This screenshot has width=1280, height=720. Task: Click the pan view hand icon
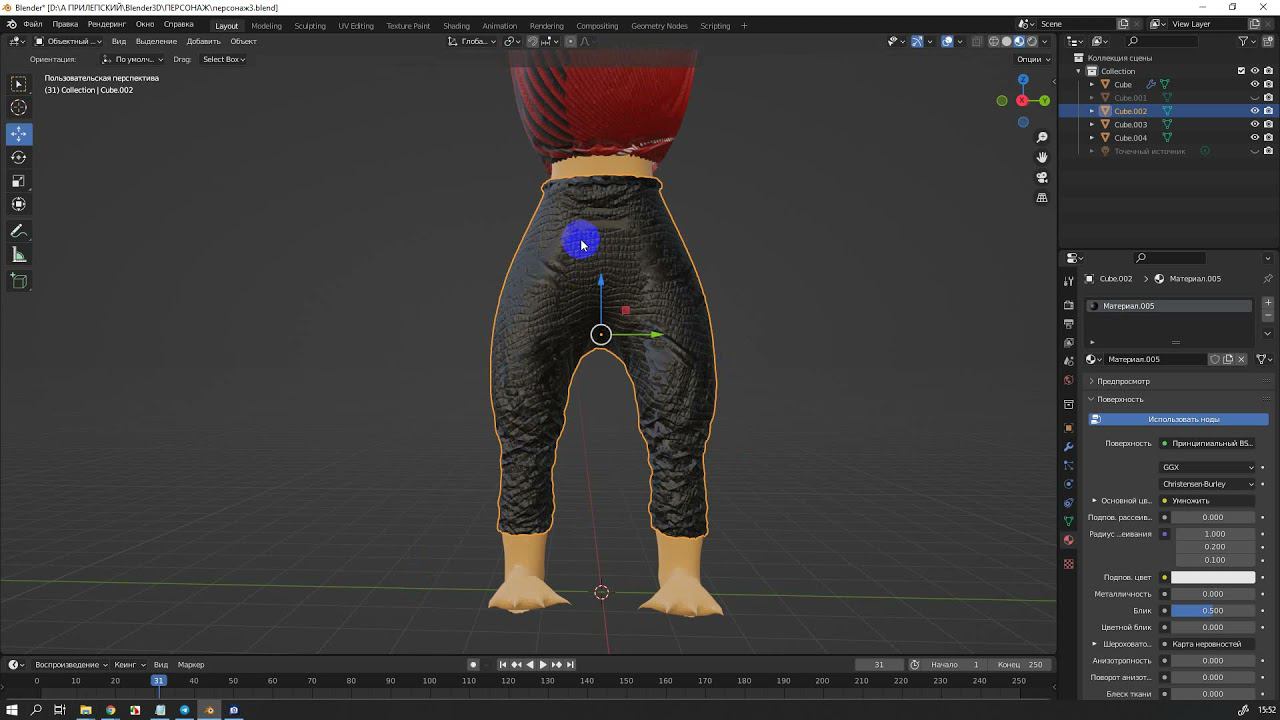tap(1042, 157)
